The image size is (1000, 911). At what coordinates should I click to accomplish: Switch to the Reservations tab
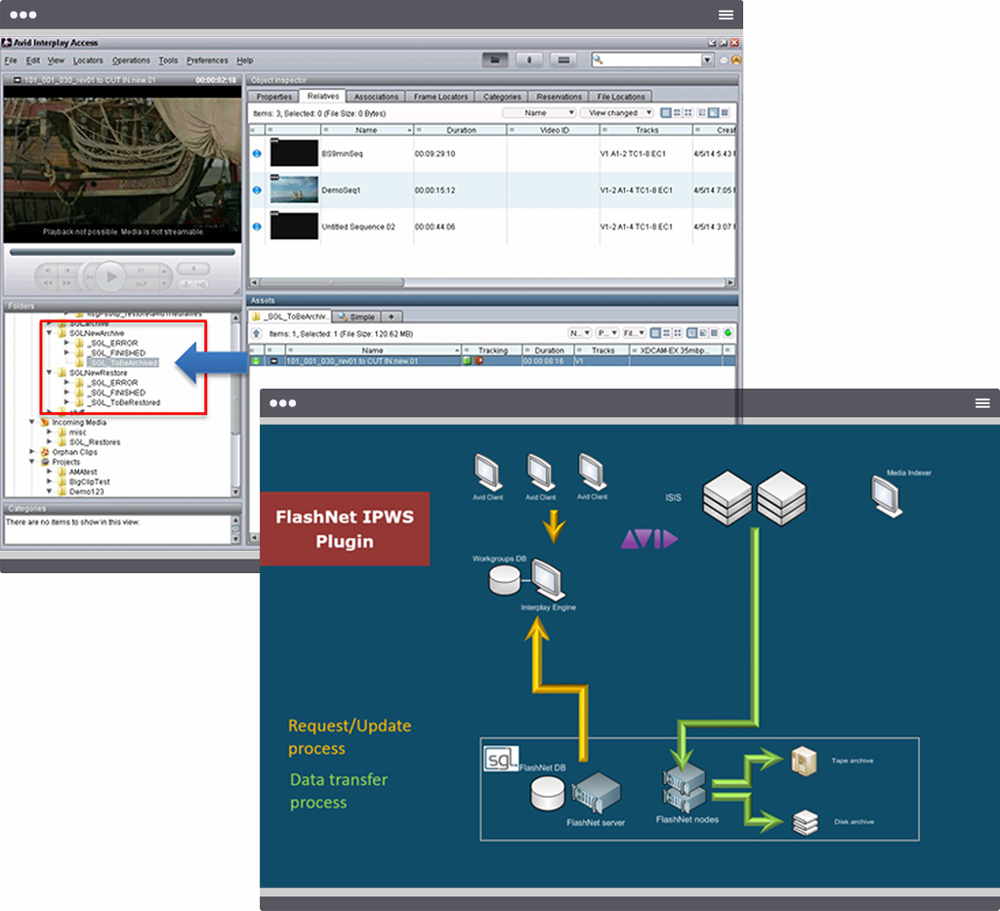pyautogui.click(x=559, y=96)
